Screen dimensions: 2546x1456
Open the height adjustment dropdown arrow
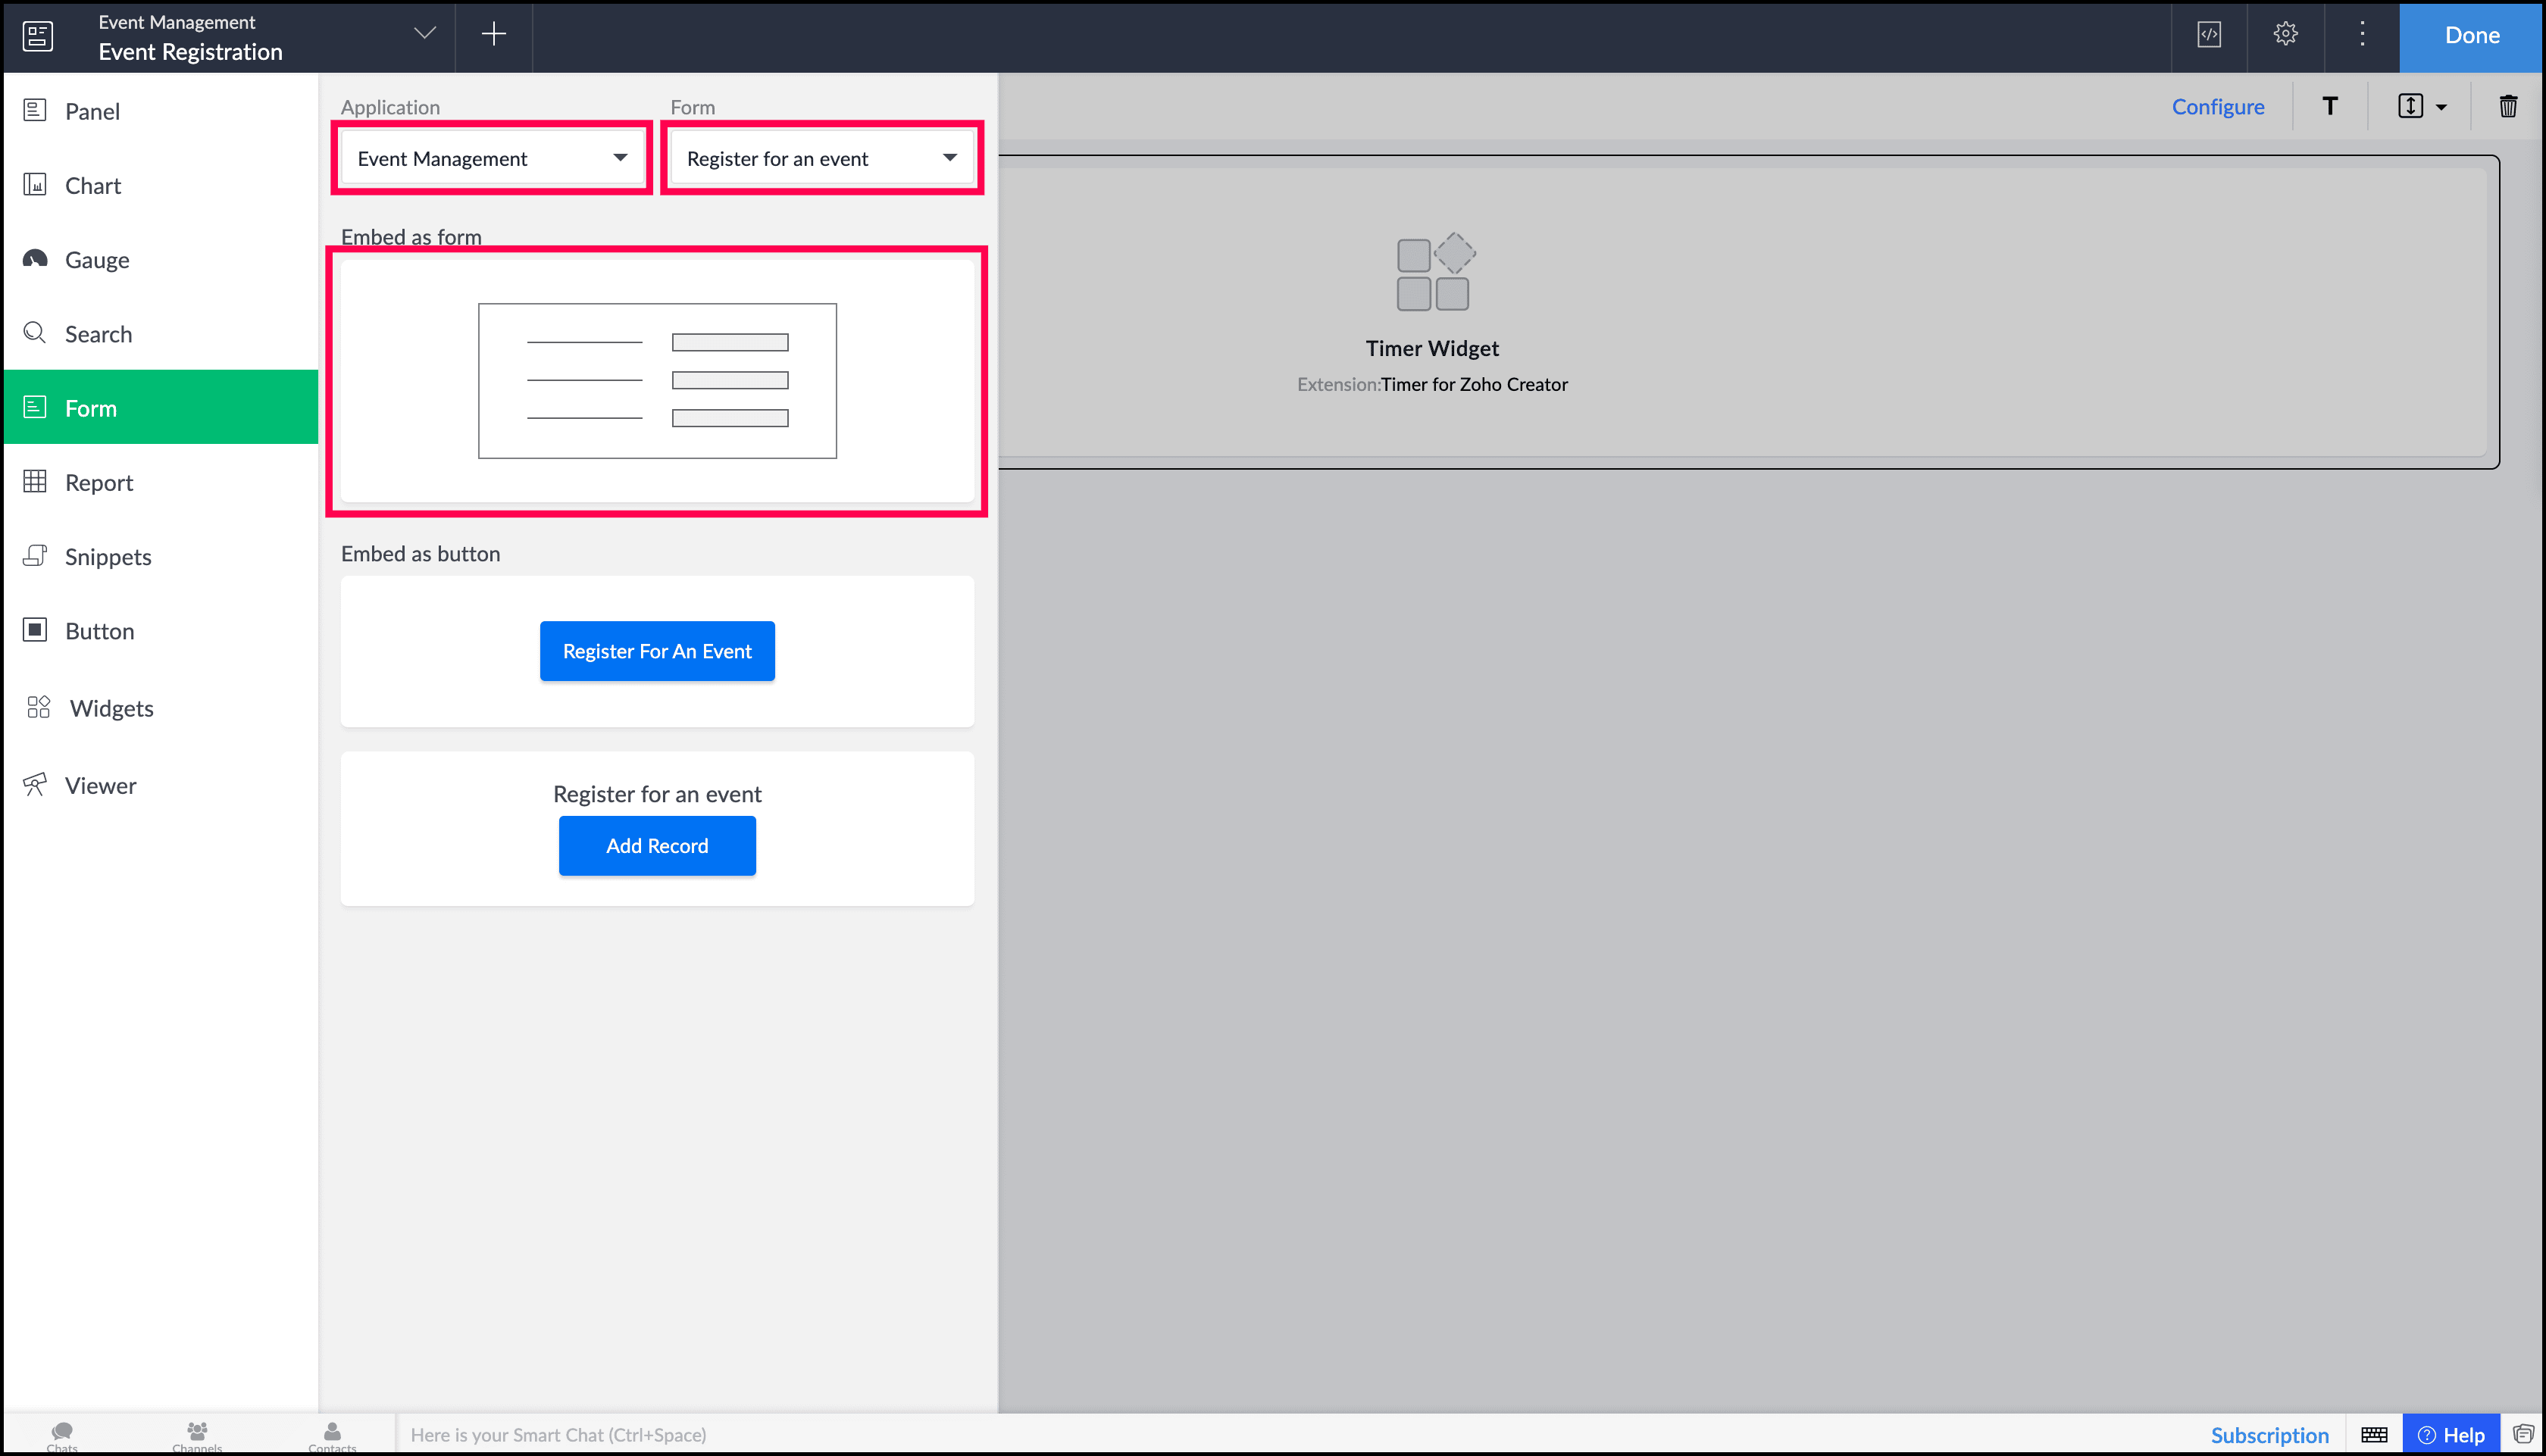click(x=2441, y=107)
